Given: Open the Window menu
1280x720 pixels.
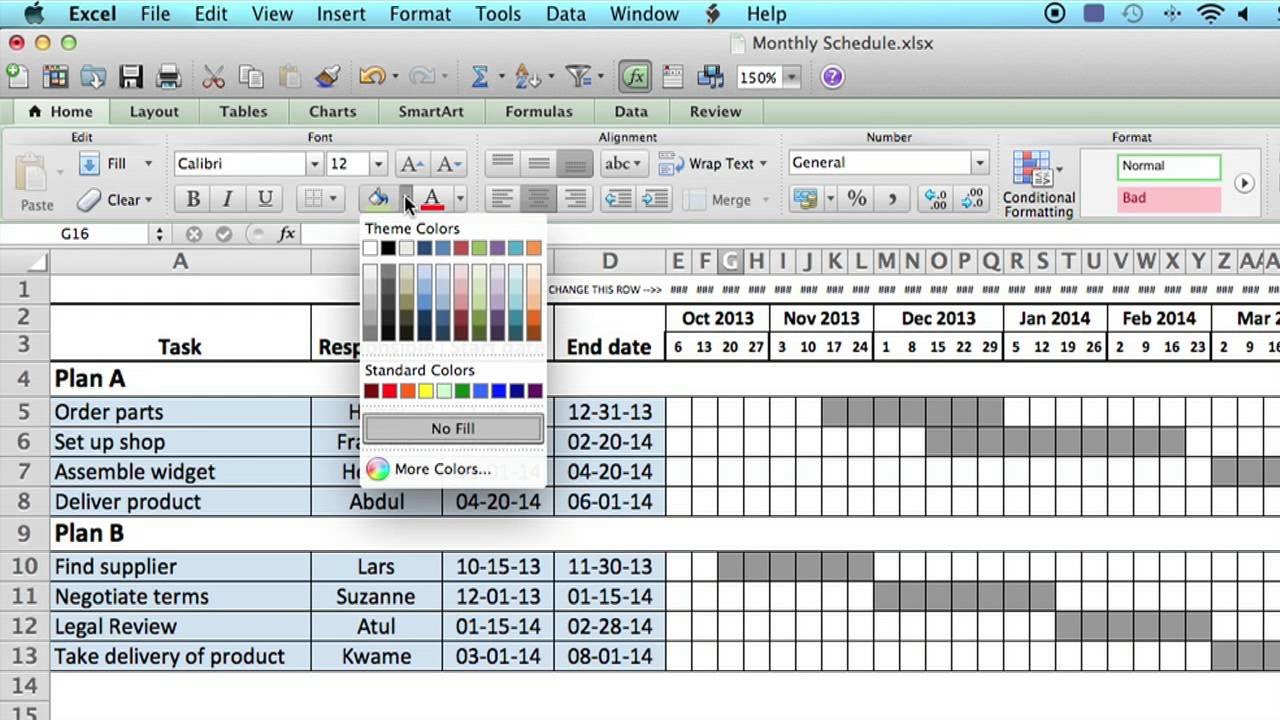Looking at the screenshot, I should pyautogui.click(x=644, y=14).
